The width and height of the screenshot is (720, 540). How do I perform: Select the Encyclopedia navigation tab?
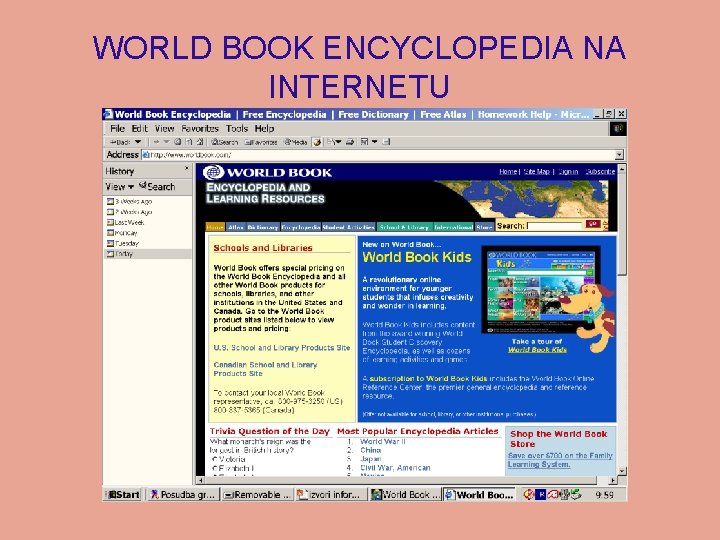(x=301, y=227)
